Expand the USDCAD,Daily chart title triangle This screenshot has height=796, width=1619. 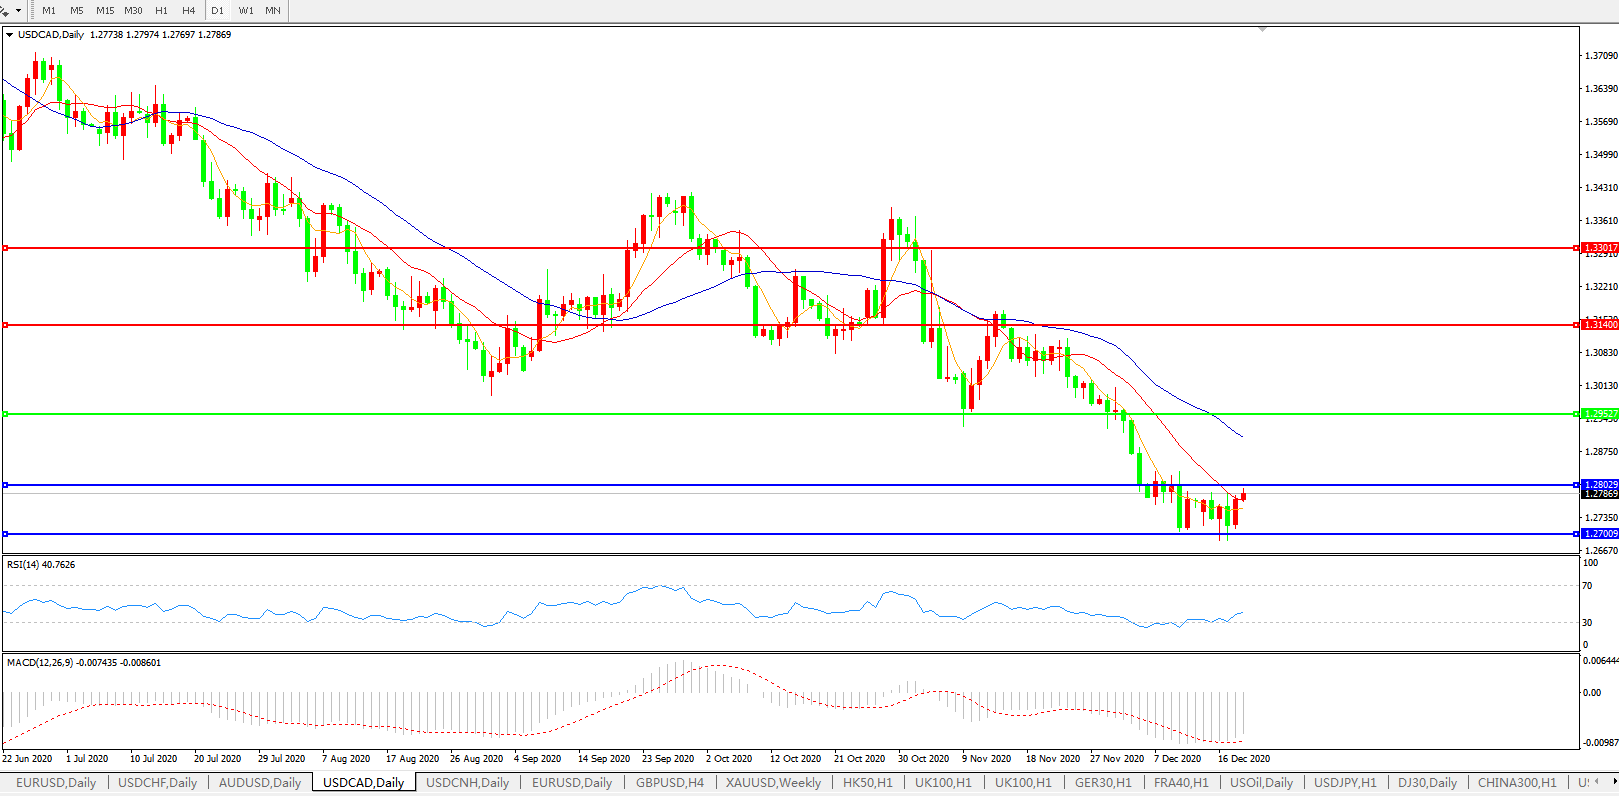pos(10,35)
